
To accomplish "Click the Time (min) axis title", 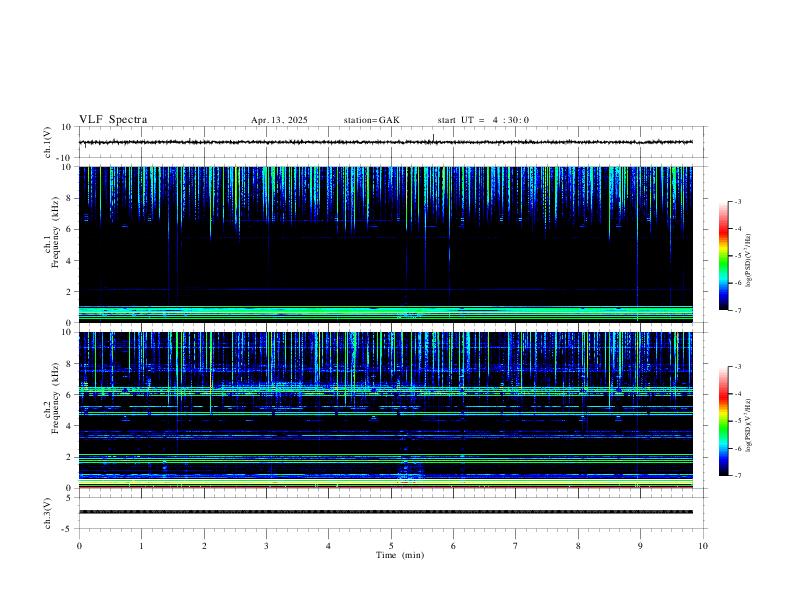I will (400, 555).
